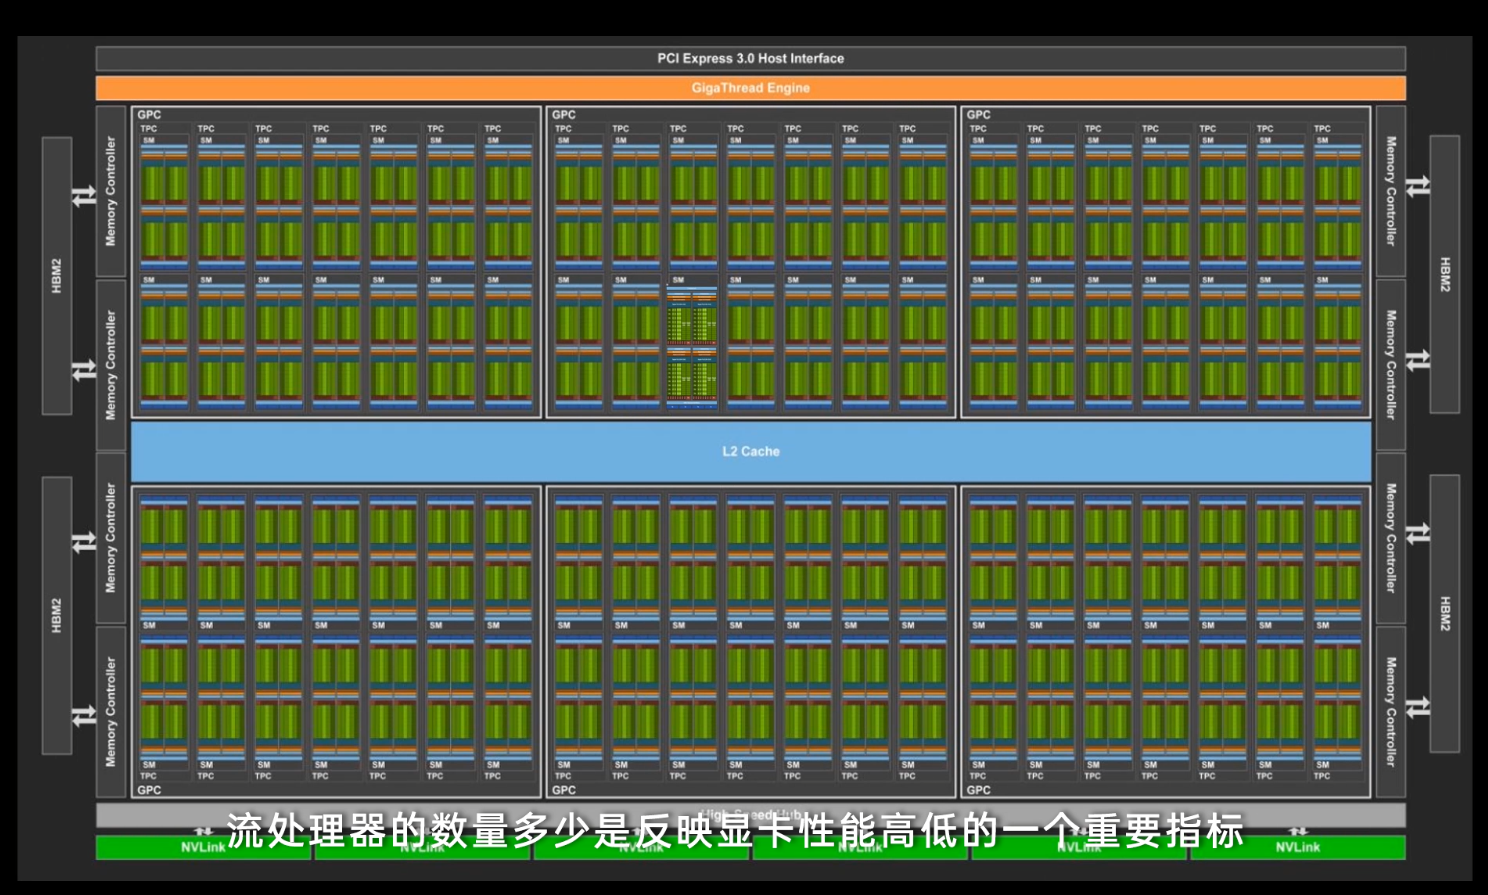Image resolution: width=1488 pixels, height=895 pixels.
Task: Click arrows beside top-right Memory Controller
Action: [1418, 186]
